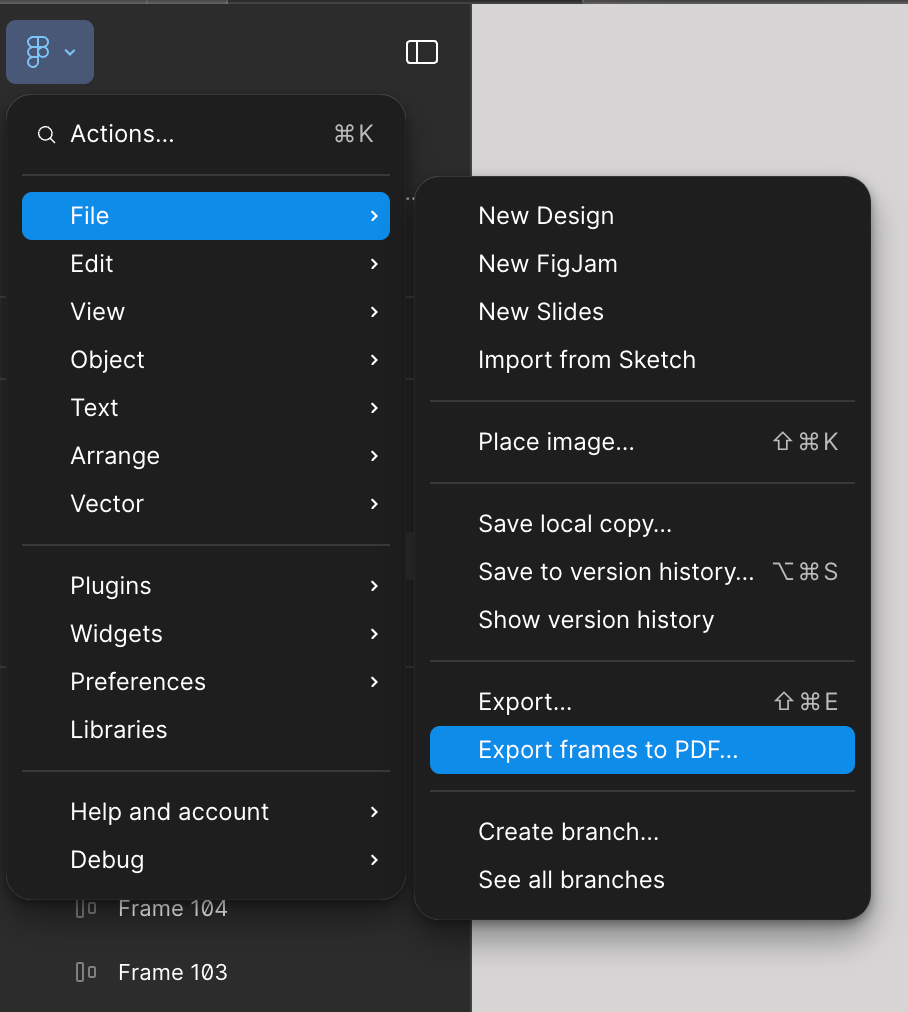Image resolution: width=908 pixels, height=1012 pixels.
Task: Choose New Design in the File submenu
Action: click(x=642, y=216)
